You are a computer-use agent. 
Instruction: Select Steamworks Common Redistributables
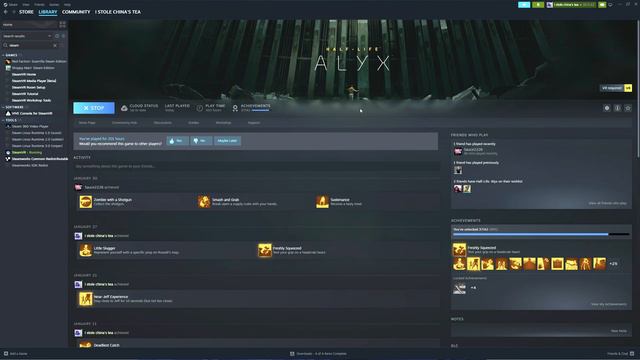click(x=39, y=159)
